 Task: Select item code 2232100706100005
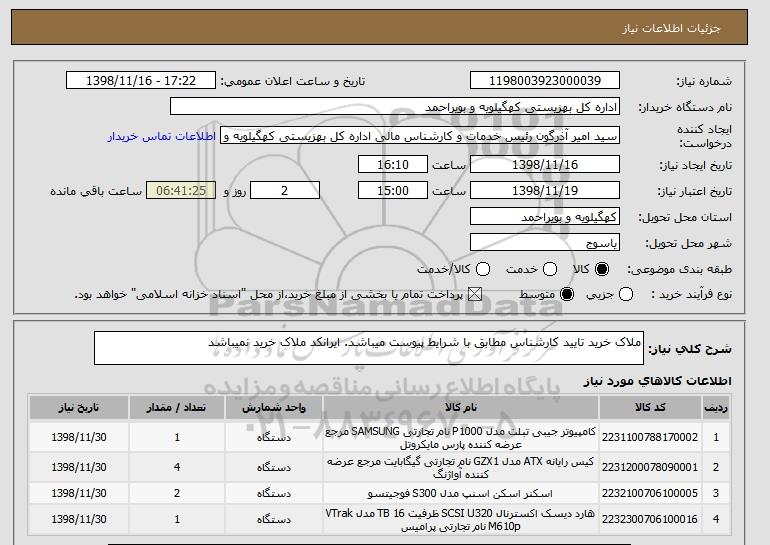pyautogui.click(x=650, y=493)
